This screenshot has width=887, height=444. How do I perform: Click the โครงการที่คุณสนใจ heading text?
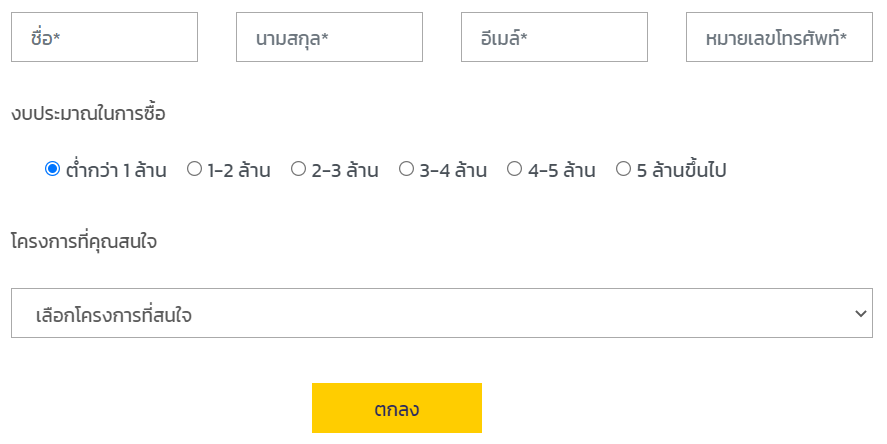[83, 241]
